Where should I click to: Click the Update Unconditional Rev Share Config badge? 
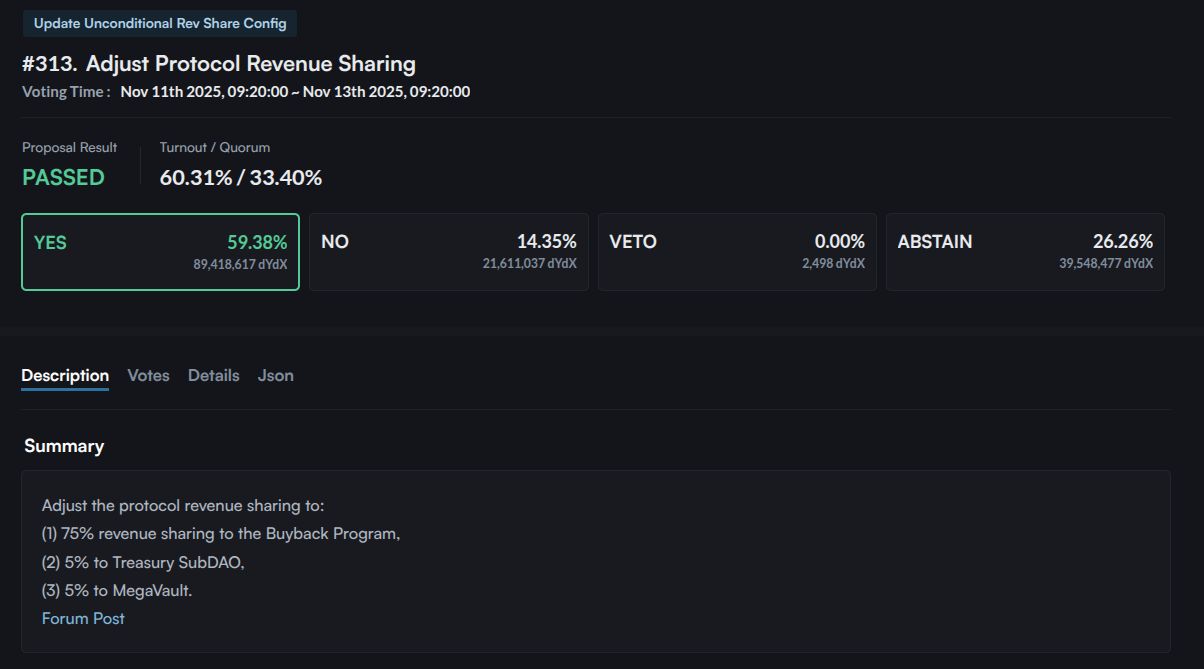159,23
